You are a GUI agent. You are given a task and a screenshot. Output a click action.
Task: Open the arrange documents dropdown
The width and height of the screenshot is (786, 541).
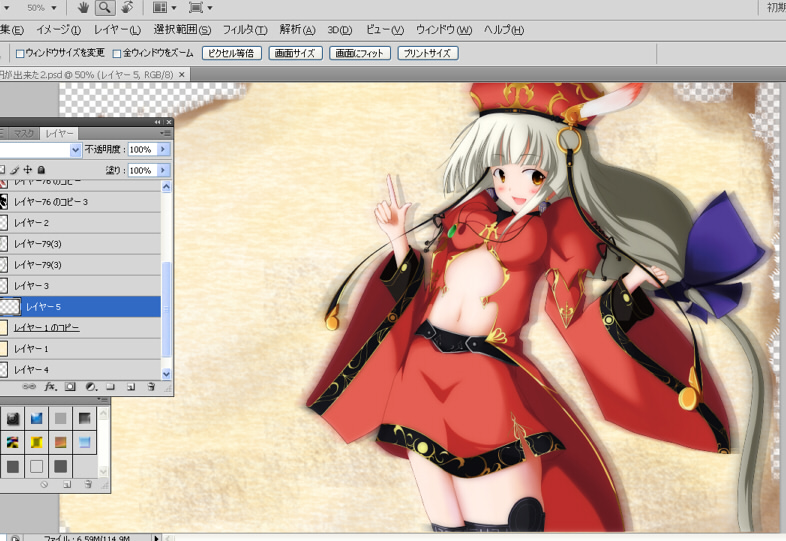163,7
